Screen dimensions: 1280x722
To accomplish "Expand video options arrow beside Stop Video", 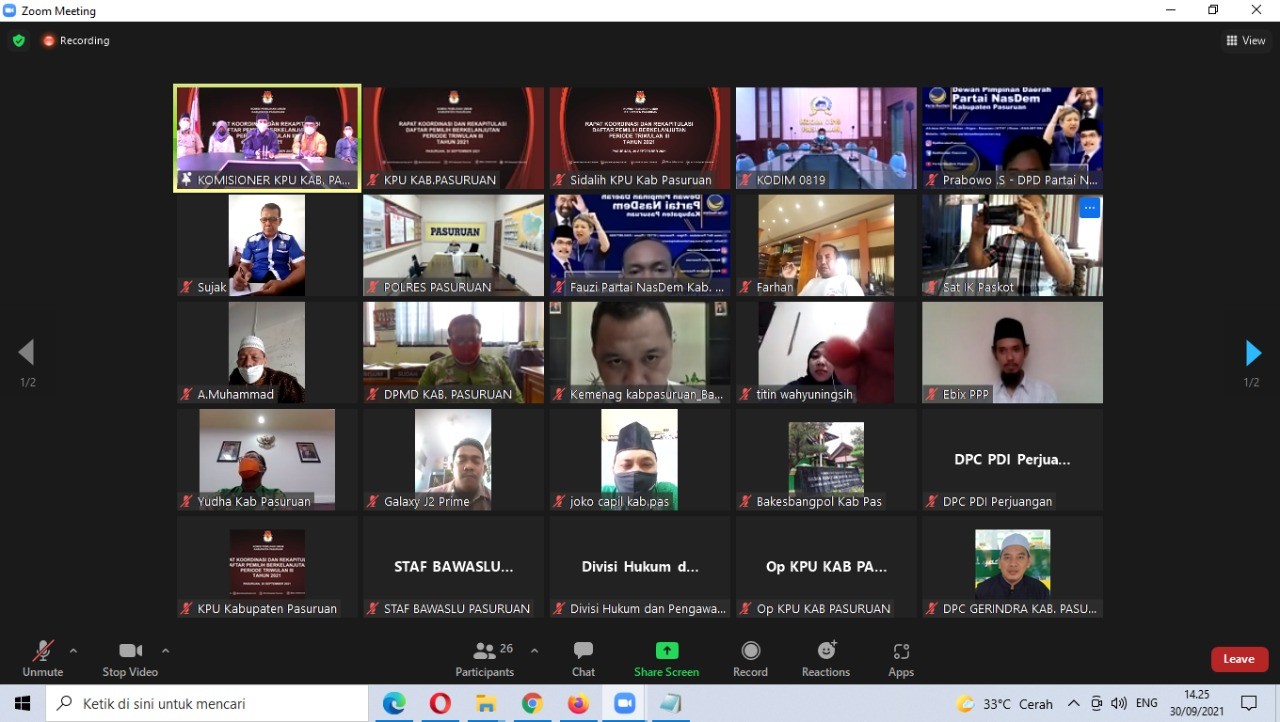I will [166, 651].
